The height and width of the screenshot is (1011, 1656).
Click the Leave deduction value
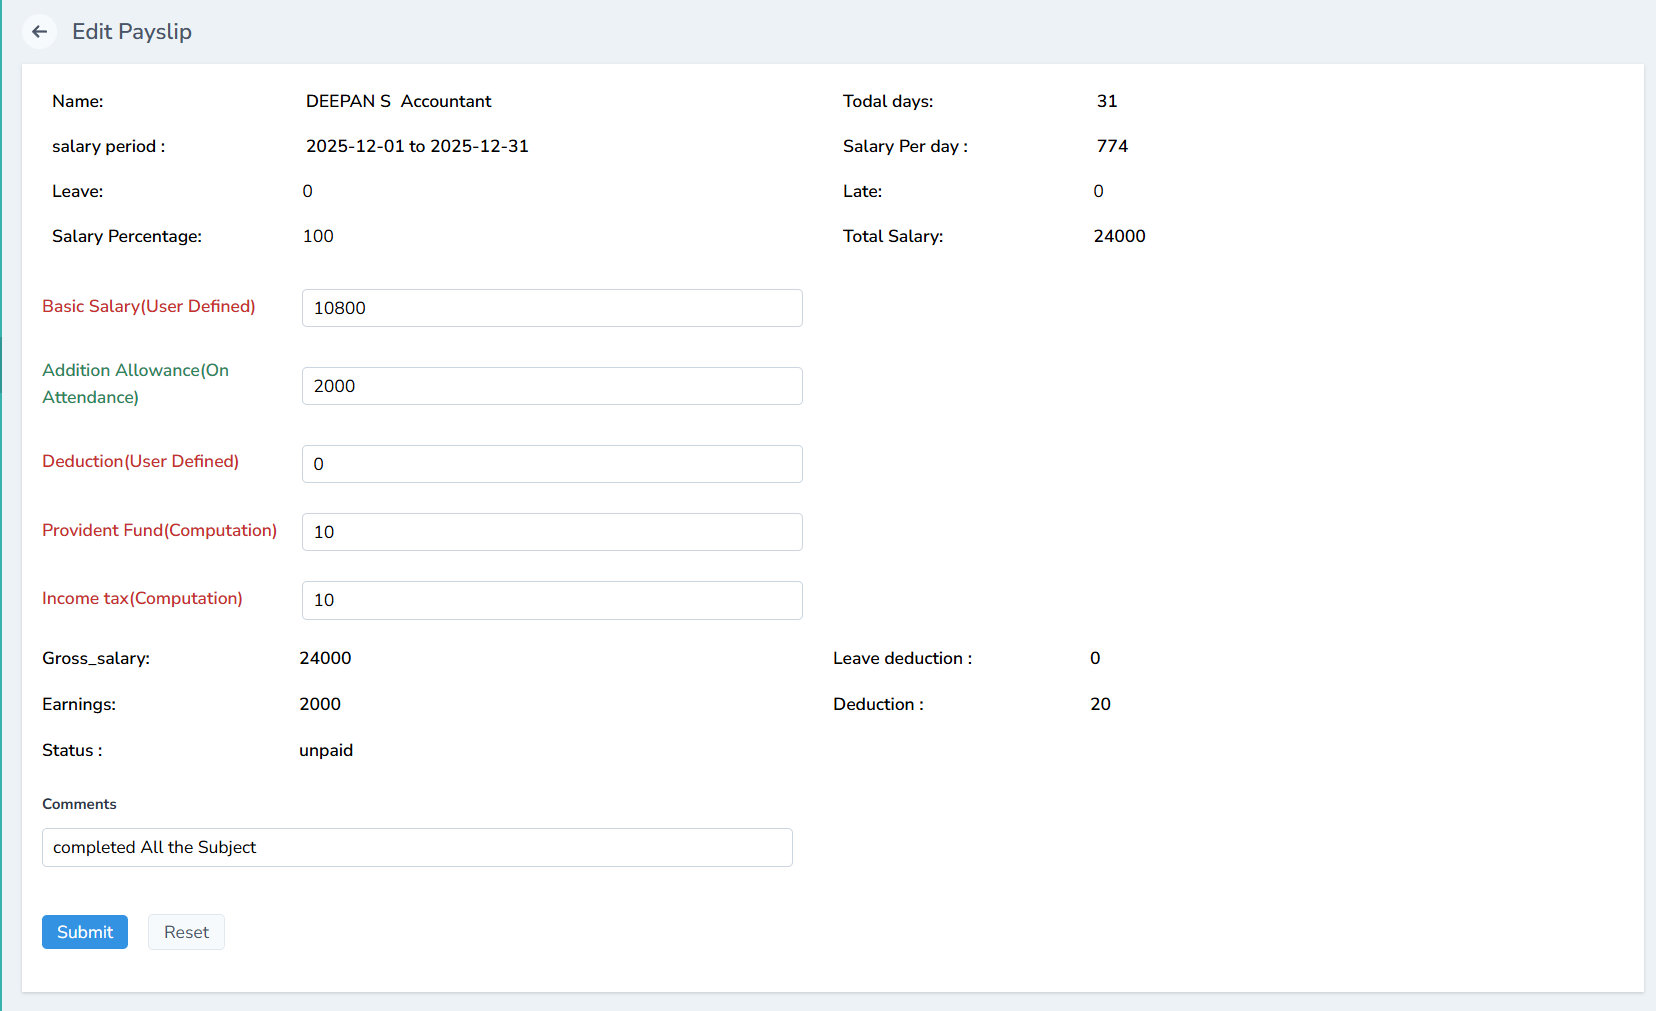click(1095, 658)
